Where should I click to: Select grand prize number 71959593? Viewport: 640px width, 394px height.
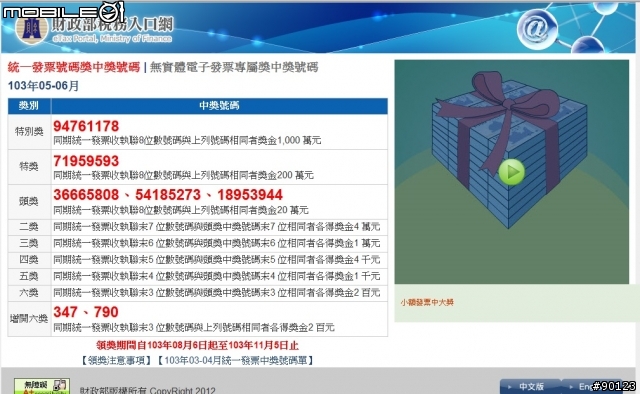click(x=86, y=161)
